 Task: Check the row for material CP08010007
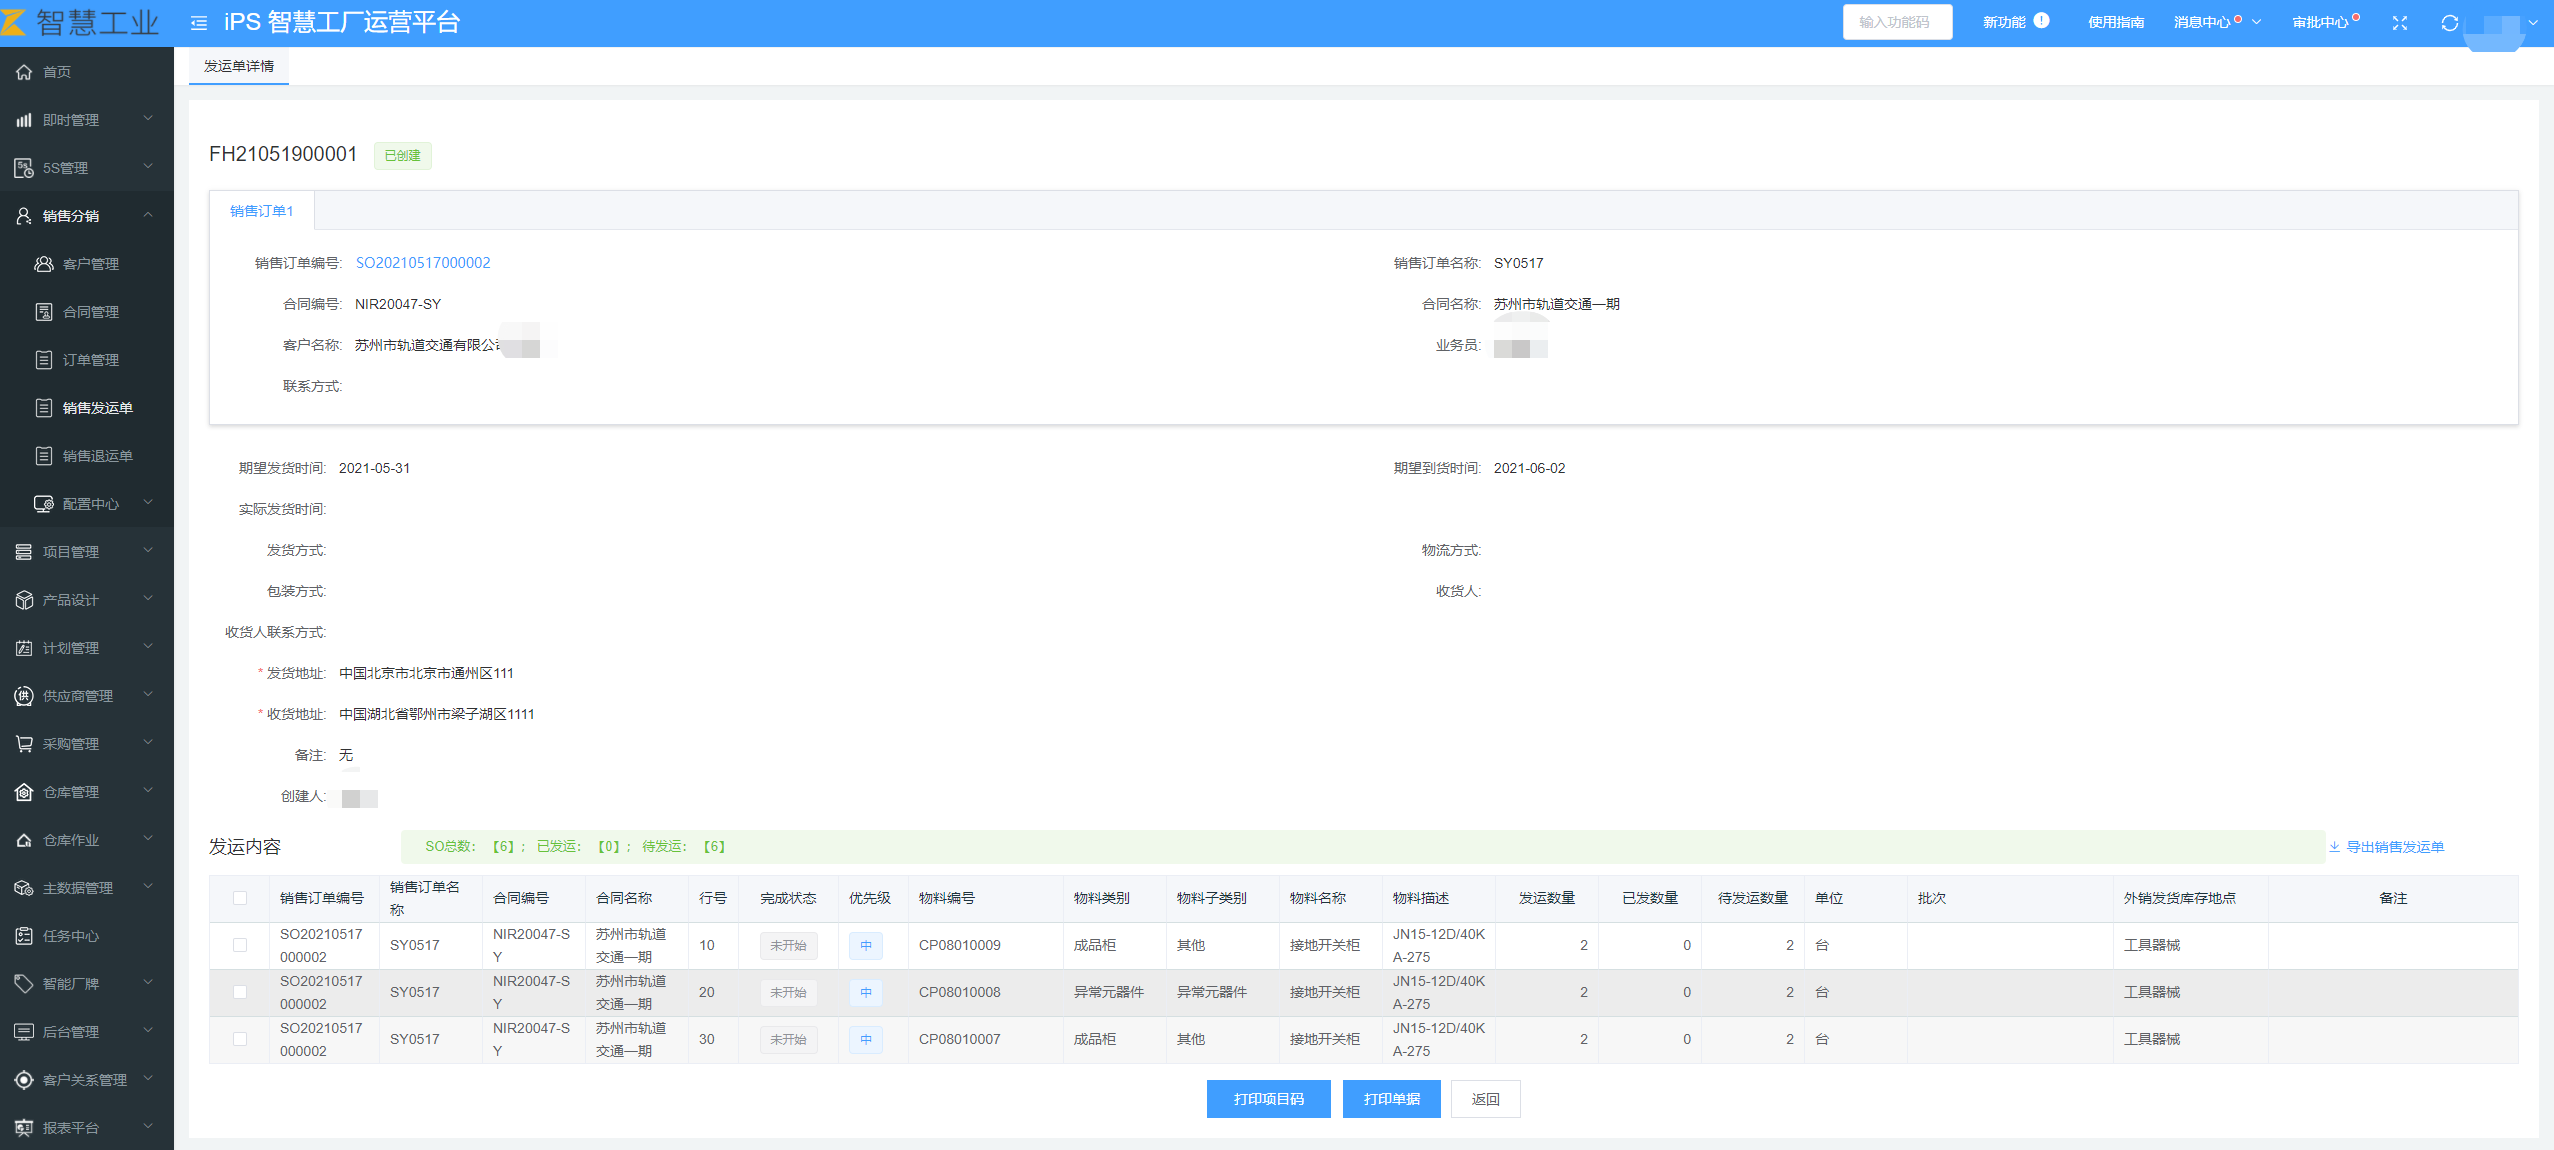point(240,1039)
